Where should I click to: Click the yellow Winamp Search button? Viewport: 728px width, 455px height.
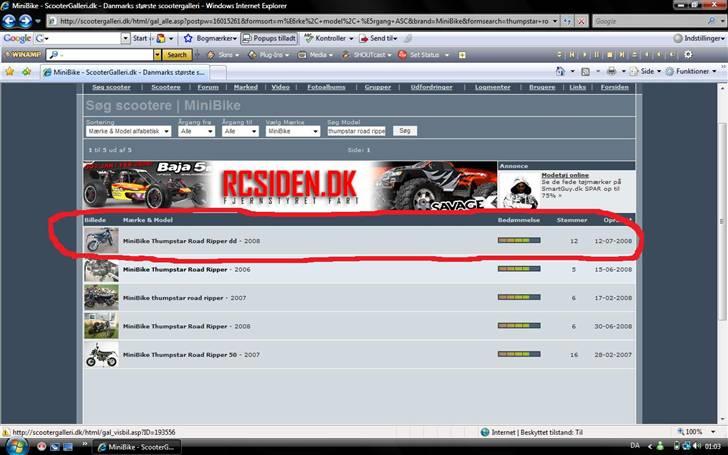tap(176, 55)
